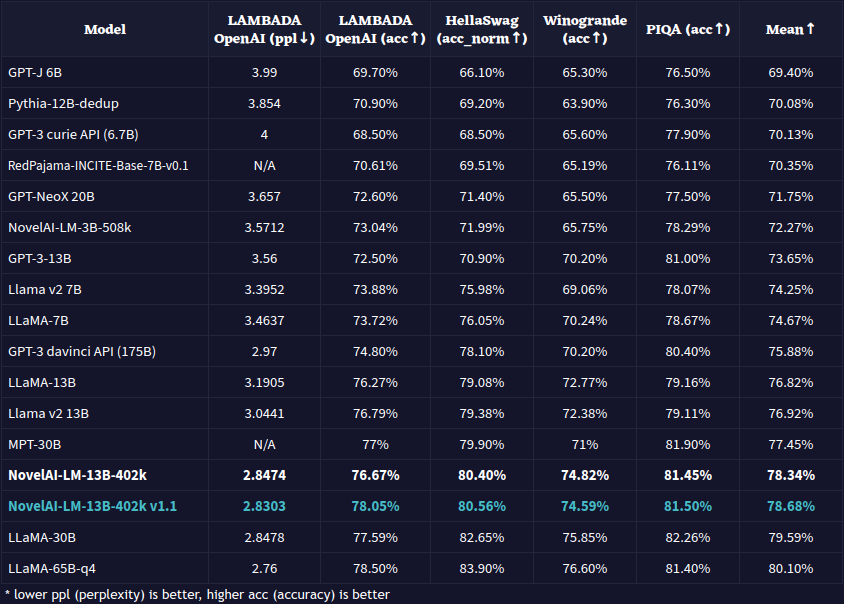This screenshot has height=604, width=844.
Task: Click the LAMBADA OpenAI (acc) column header
Action: pyautogui.click(x=375, y=29)
